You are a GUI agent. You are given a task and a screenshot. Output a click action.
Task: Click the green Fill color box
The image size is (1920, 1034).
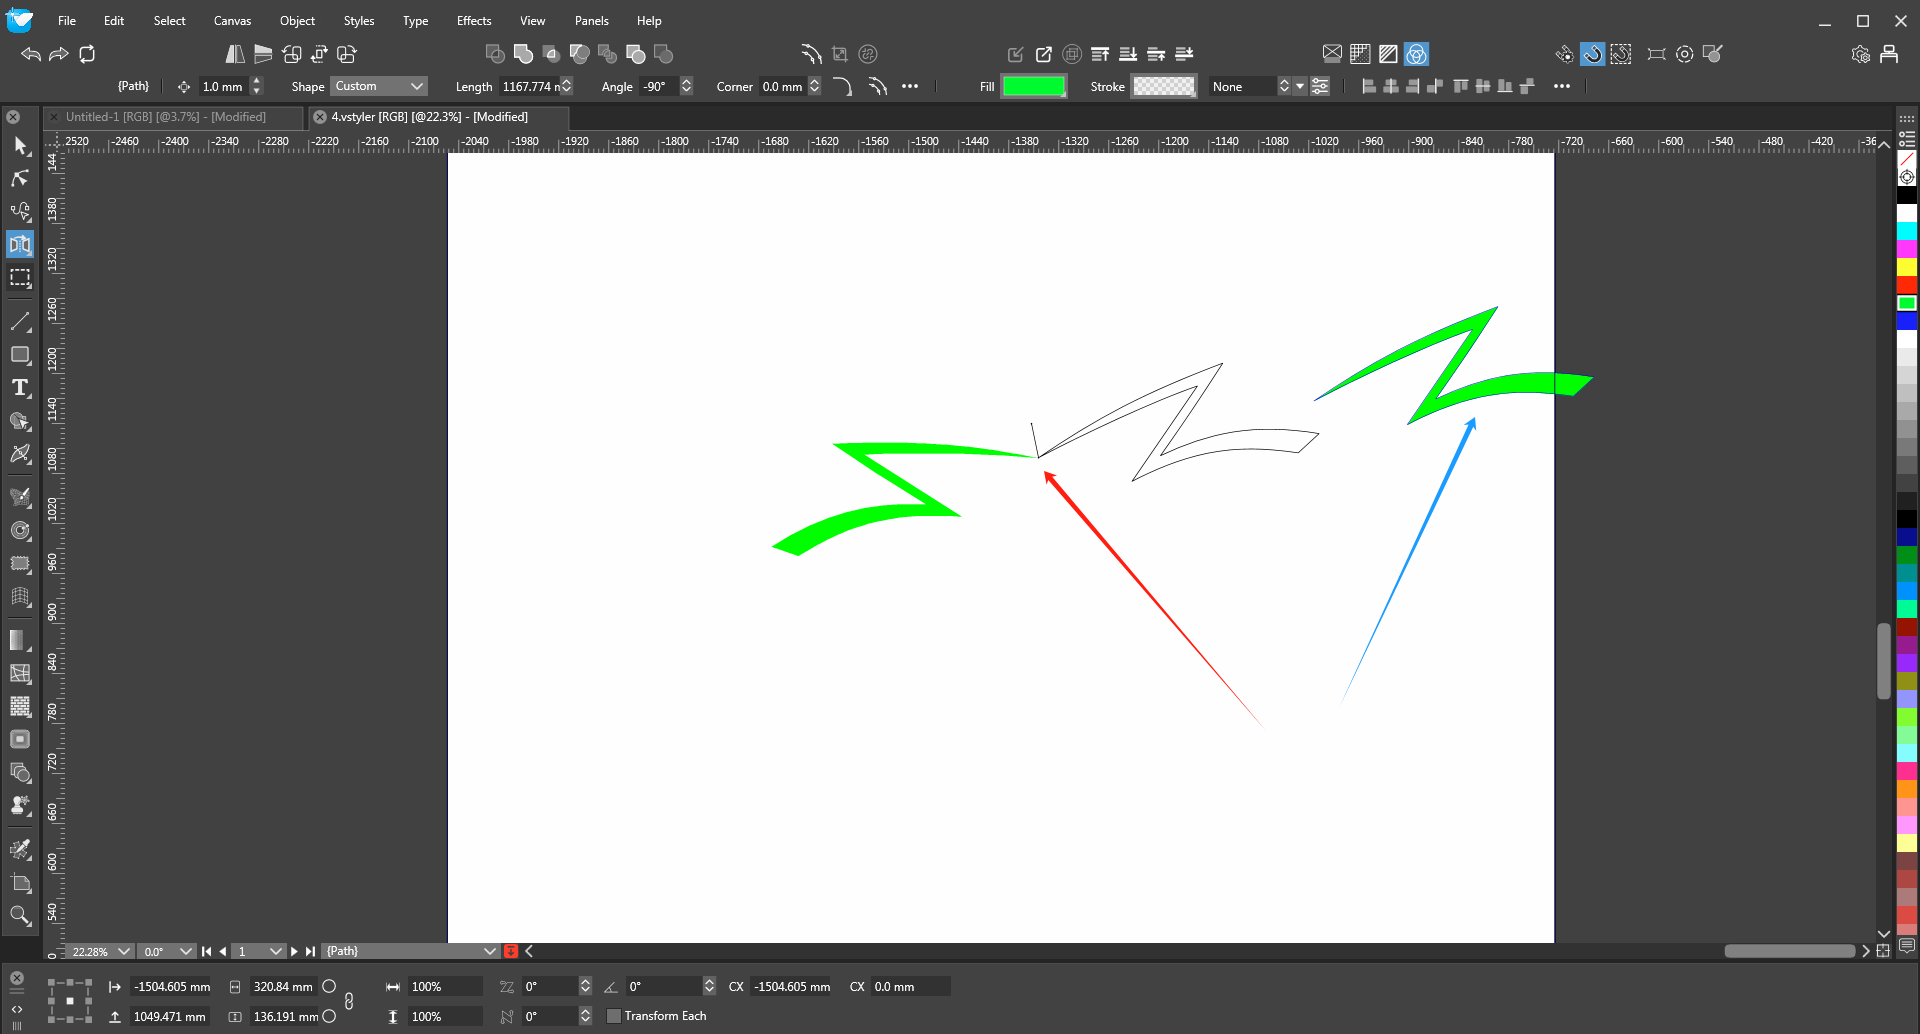click(x=1033, y=87)
